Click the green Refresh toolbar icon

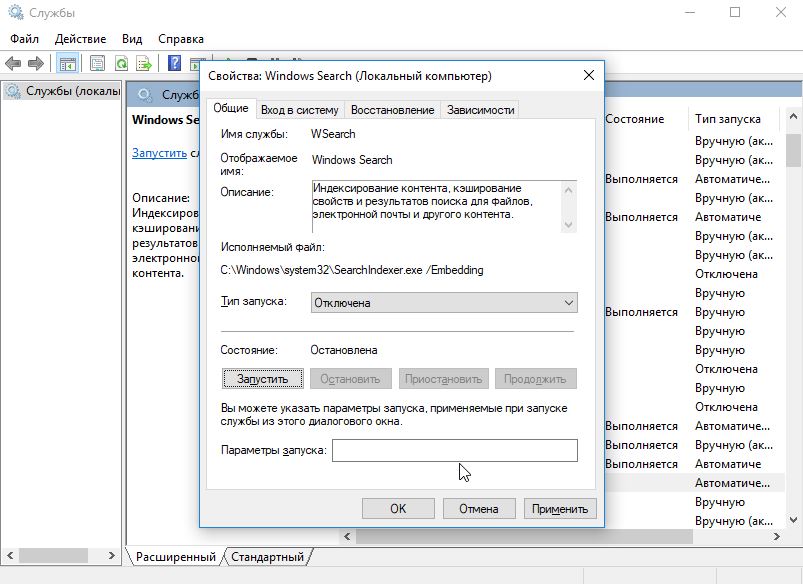click(121, 64)
